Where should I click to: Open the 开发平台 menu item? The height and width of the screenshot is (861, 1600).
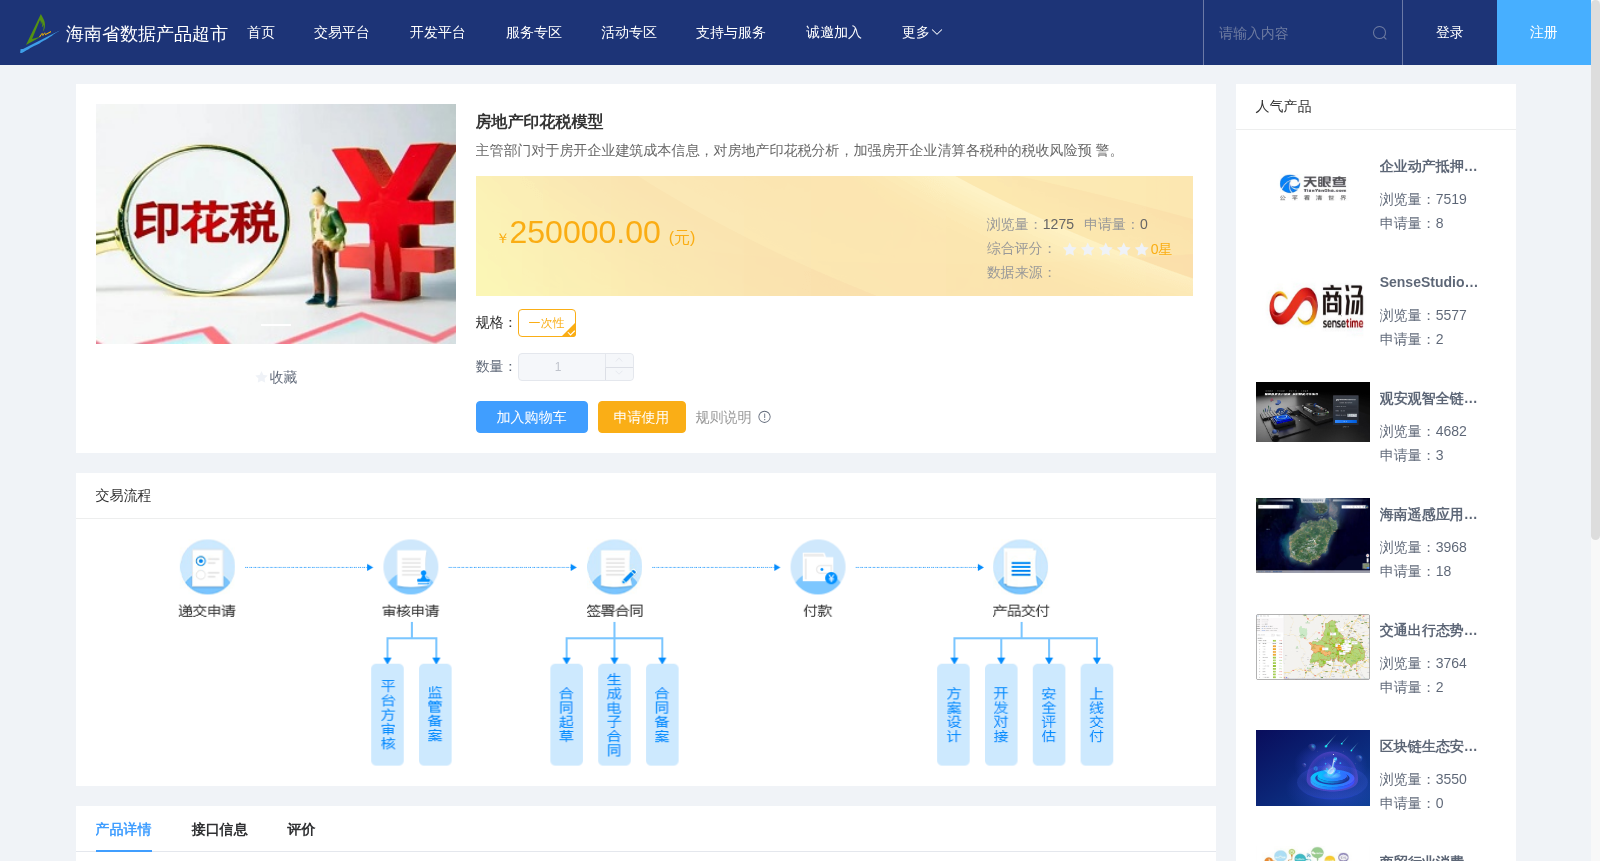tap(437, 33)
